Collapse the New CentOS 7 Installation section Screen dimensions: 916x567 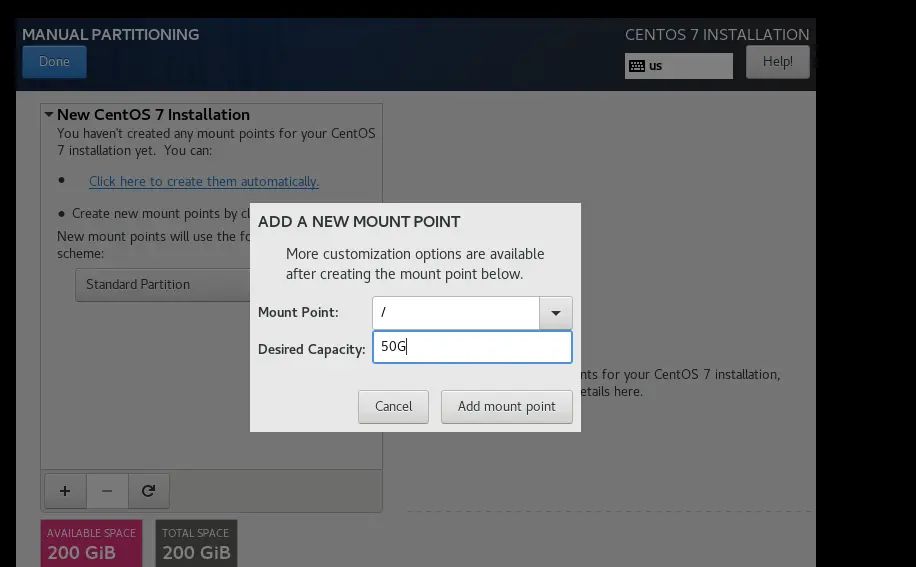(x=49, y=114)
